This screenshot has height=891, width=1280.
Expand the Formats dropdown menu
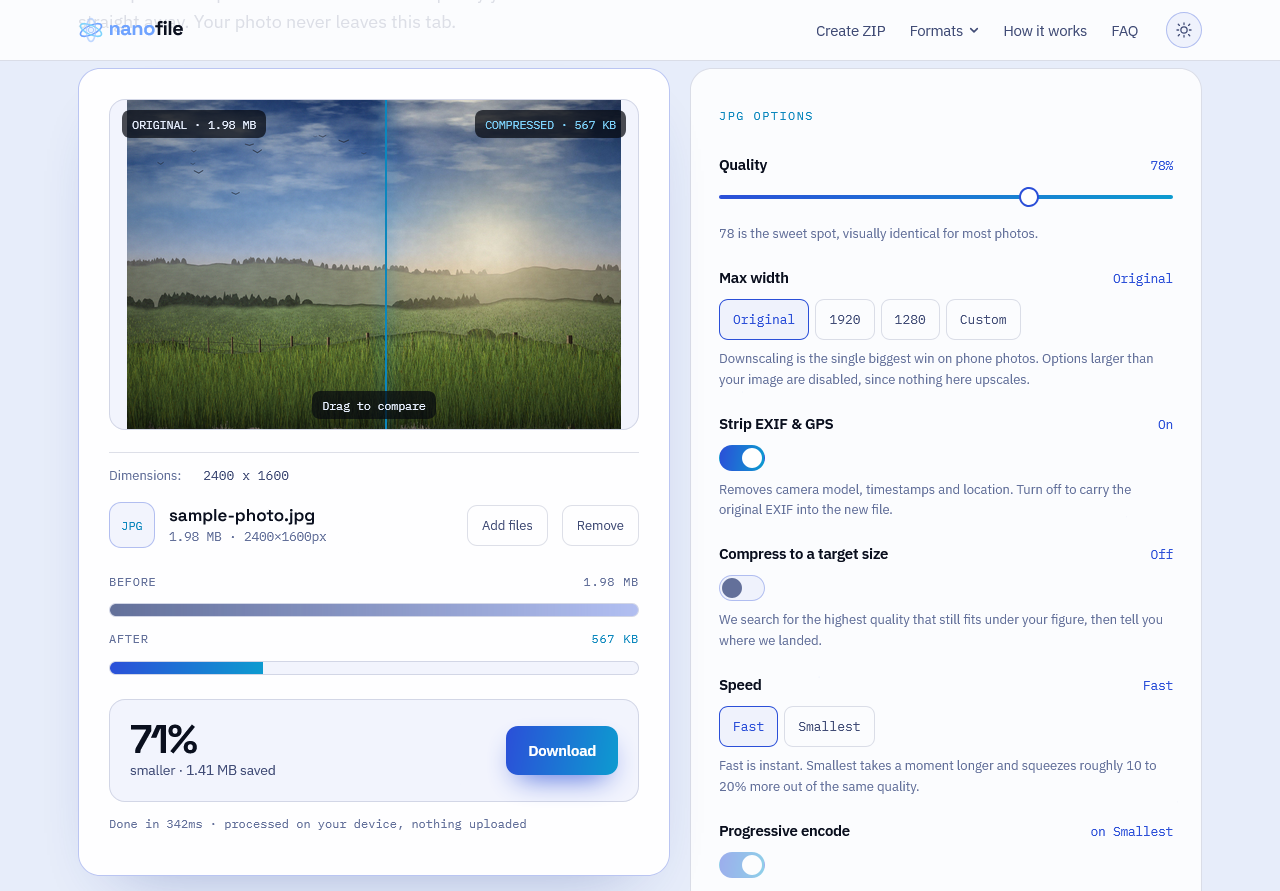(944, 31)
